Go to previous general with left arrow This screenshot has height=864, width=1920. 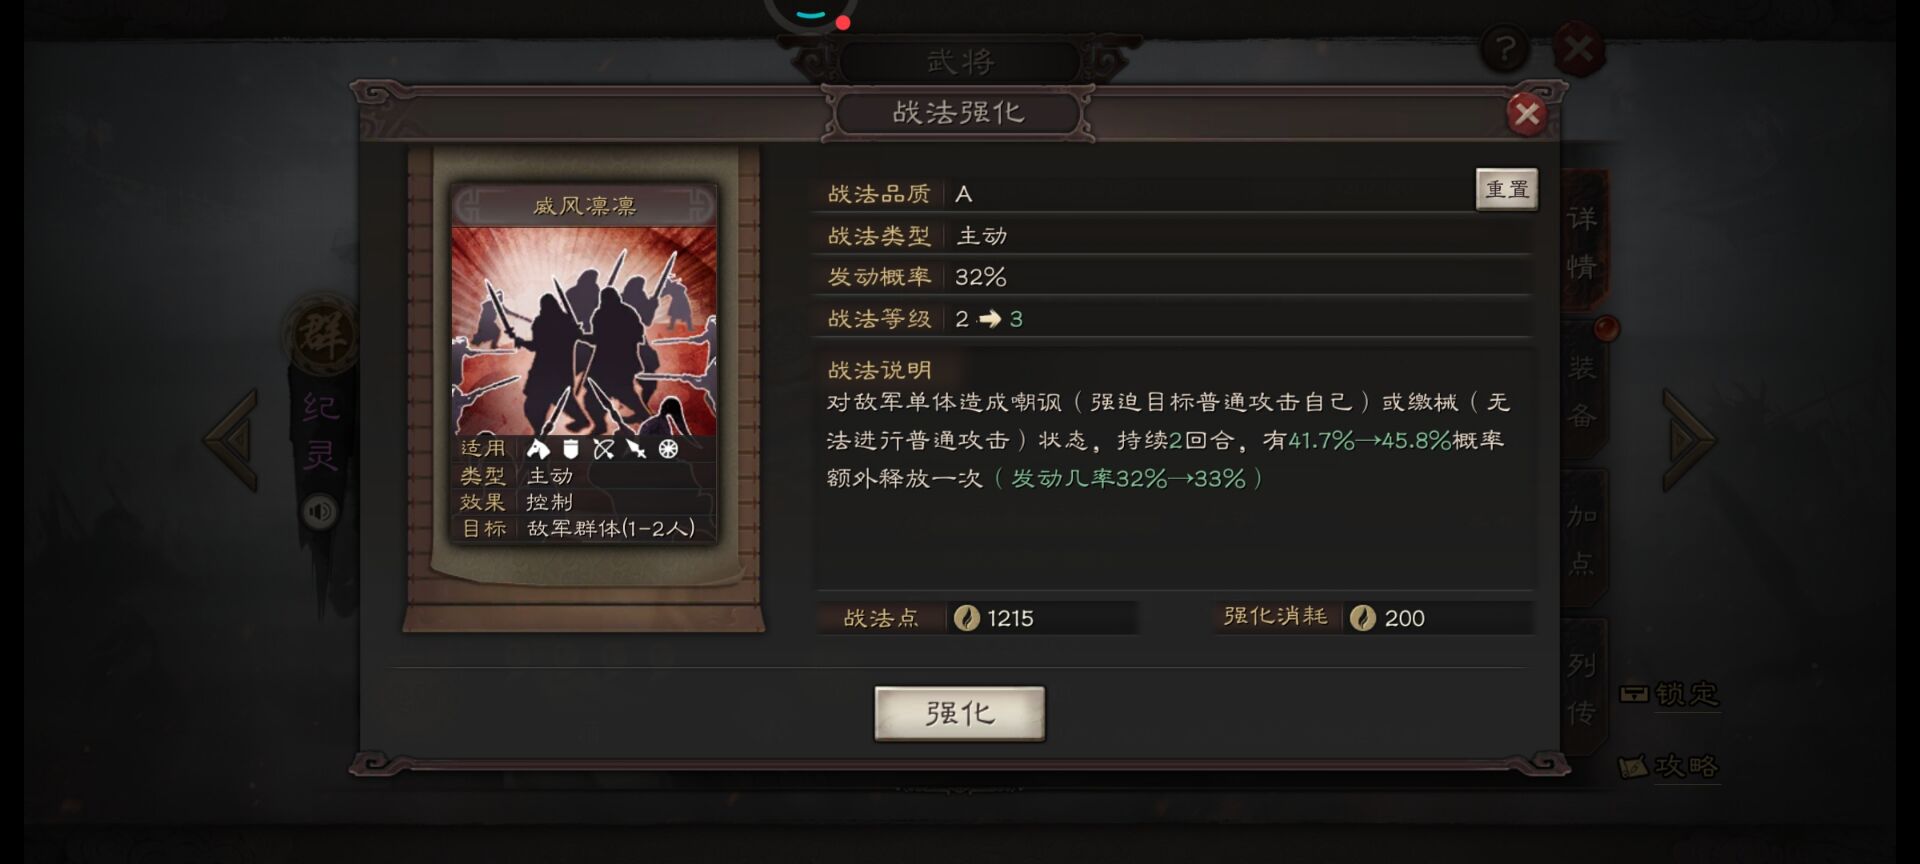point(232,439)
